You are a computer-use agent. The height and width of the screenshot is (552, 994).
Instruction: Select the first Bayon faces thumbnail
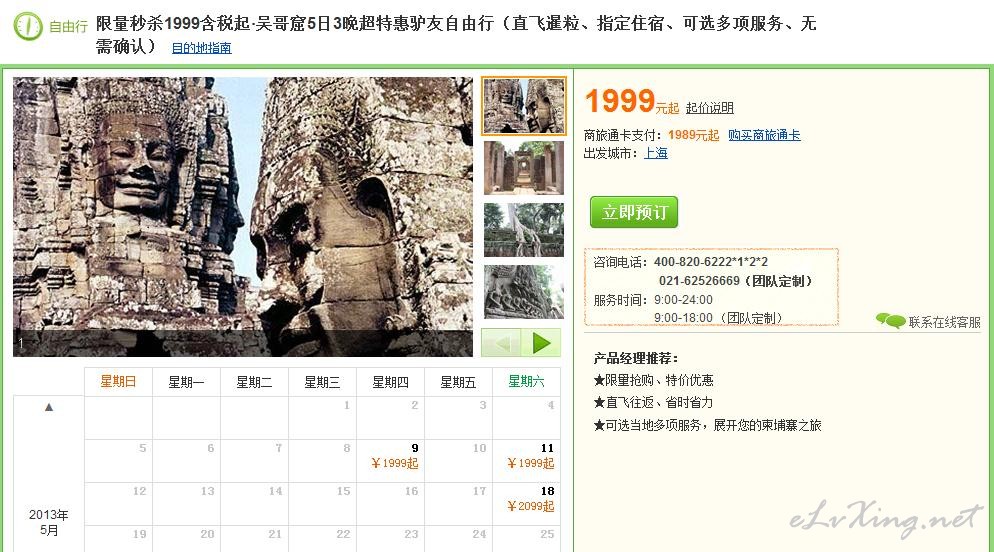(524, 106)
